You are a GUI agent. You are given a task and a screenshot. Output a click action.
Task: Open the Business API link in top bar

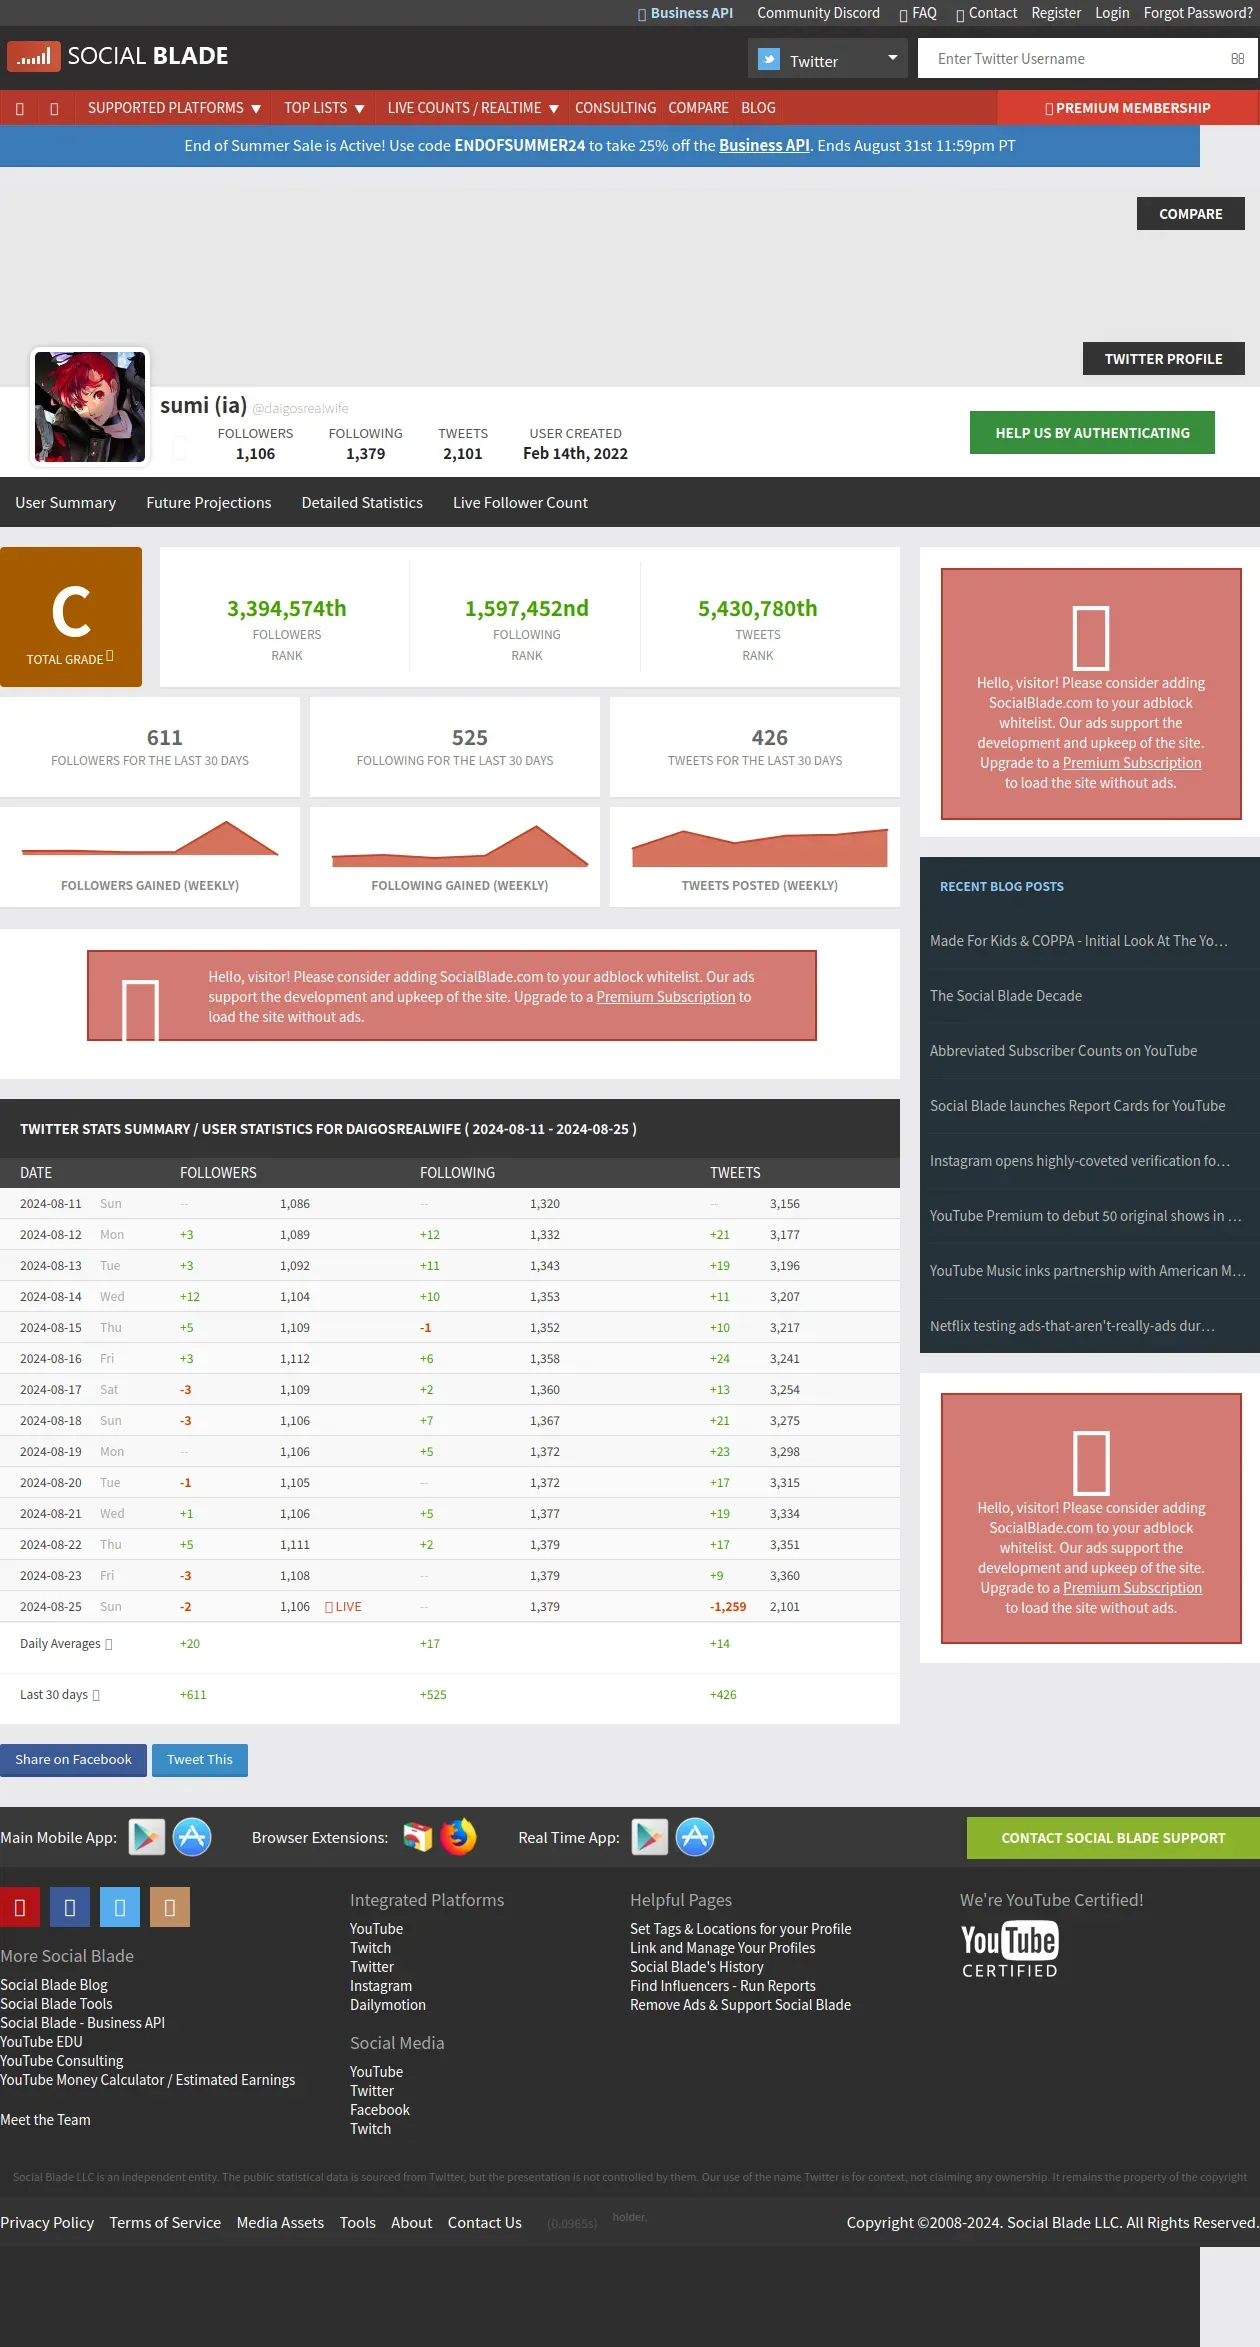(x=686, y=13)
